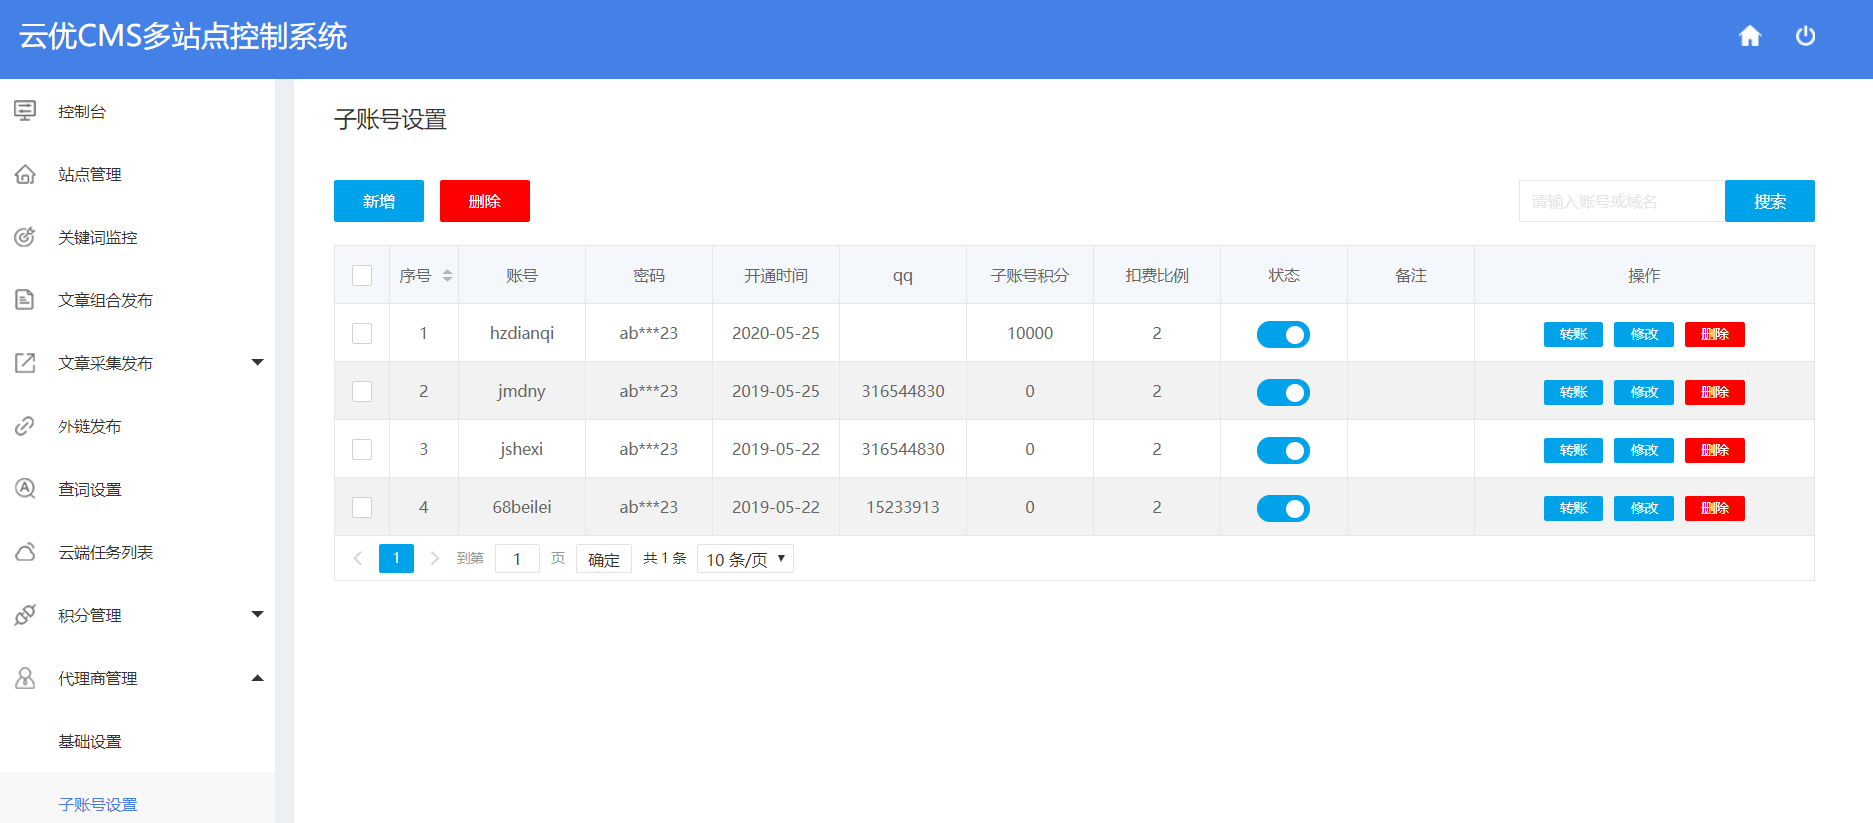Toggle status switch for 68beilei
Screen dimensions: 1873x823
pyautogui.click(x=1283, y=508)
